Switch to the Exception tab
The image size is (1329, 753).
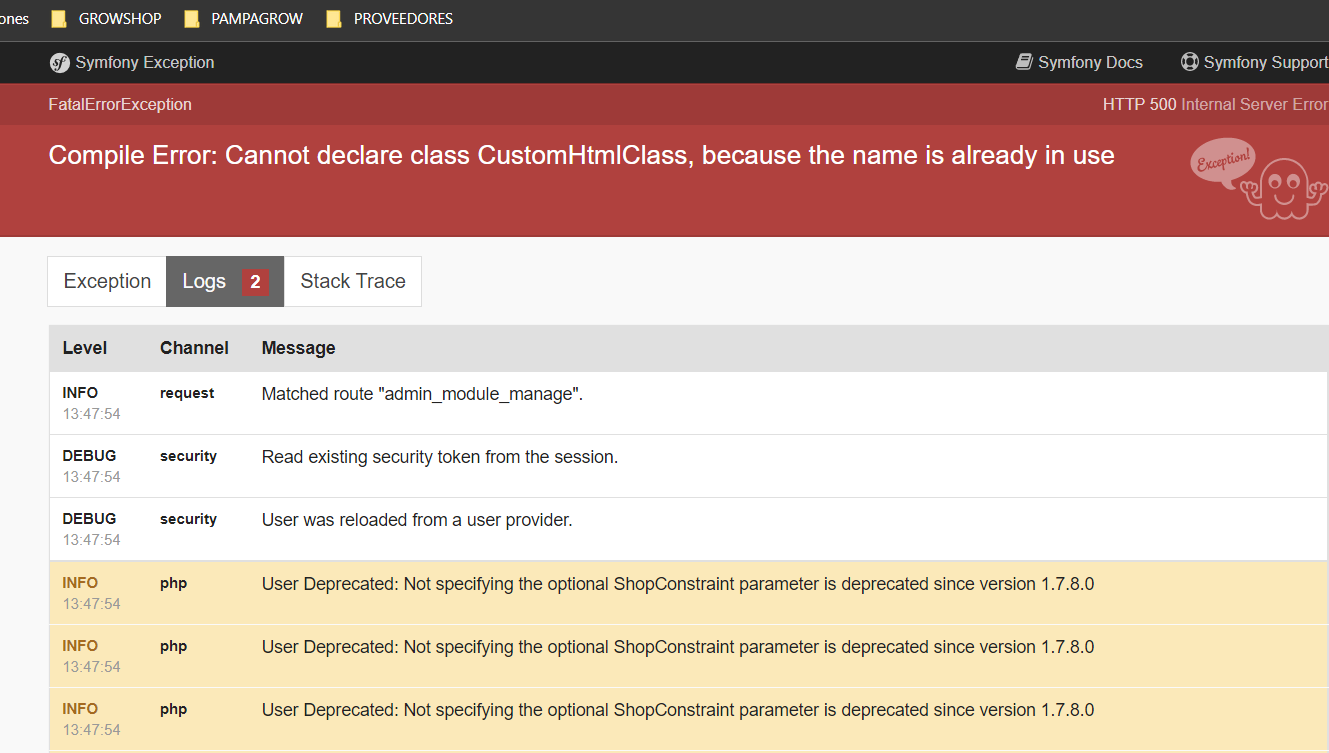pyautogui.click(x=107, y=282)
